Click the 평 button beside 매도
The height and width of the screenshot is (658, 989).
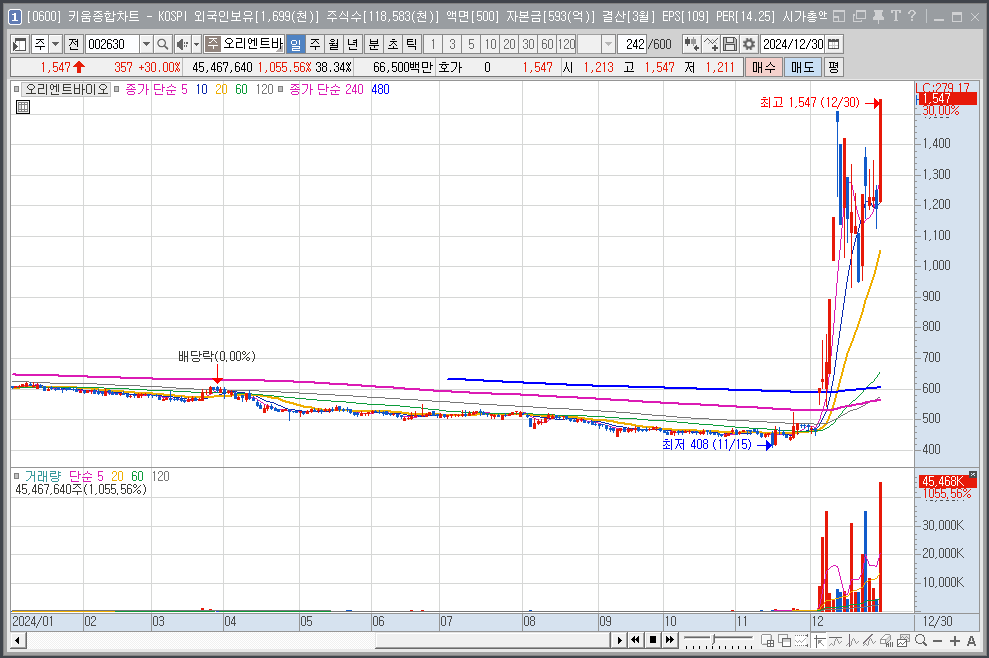[x=833, y=67]
